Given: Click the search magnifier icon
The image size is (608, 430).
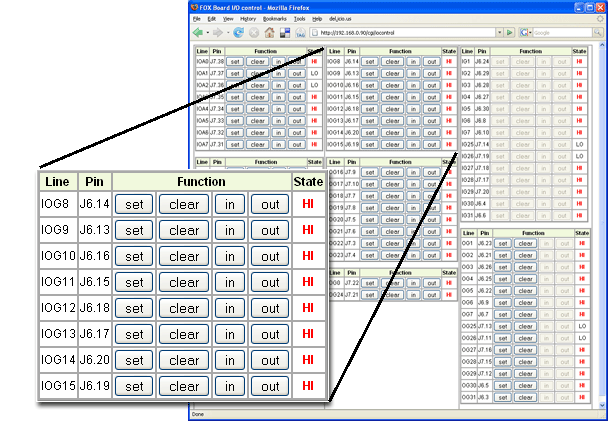Looking at the screenshot, I should pyautogui.click(x=598, y=33).
